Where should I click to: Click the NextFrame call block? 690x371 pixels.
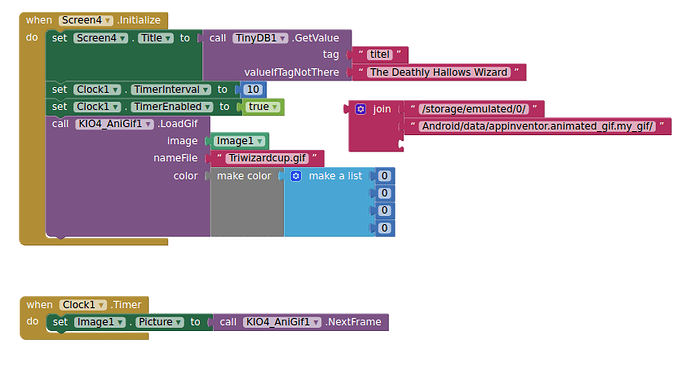click(x=301, y=322)
